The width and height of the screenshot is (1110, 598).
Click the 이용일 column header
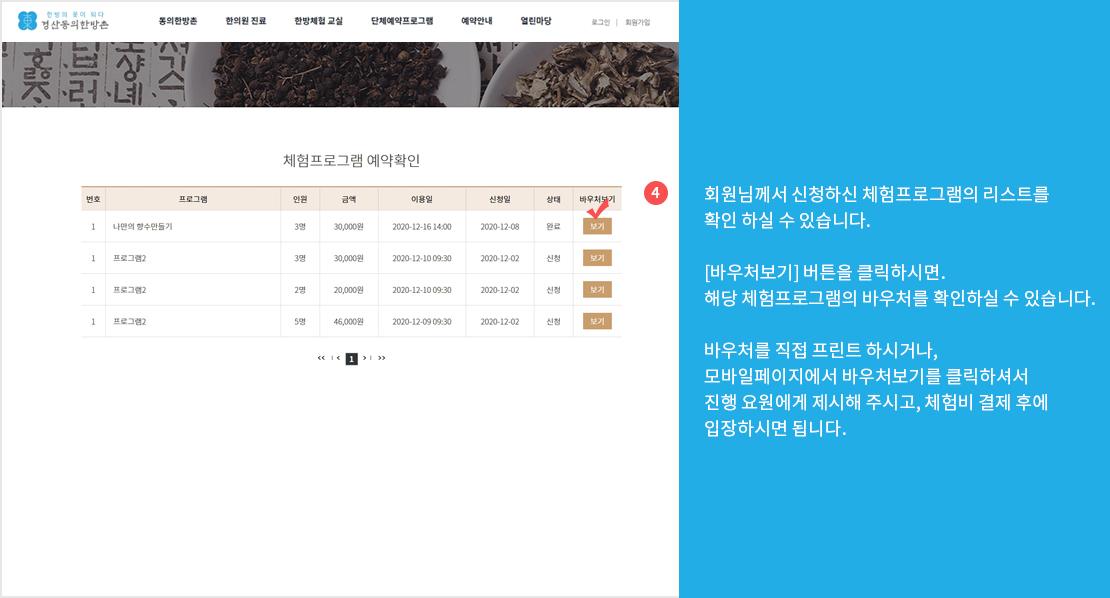tap(422, 200)
